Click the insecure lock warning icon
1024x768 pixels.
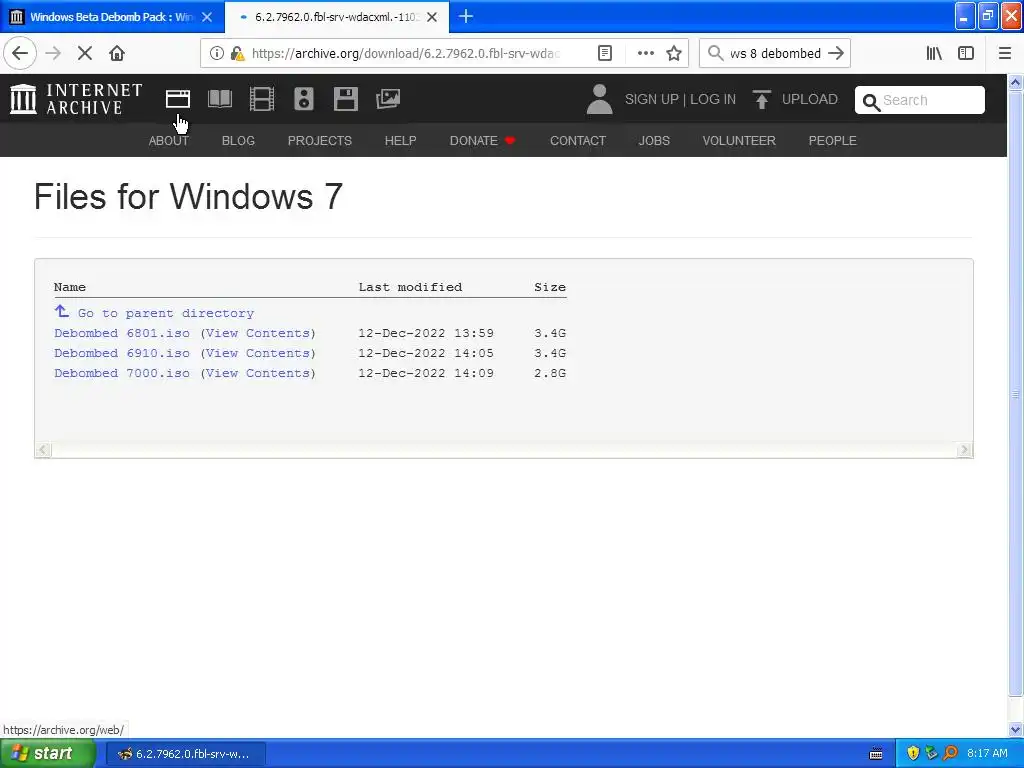click(238, 54)
